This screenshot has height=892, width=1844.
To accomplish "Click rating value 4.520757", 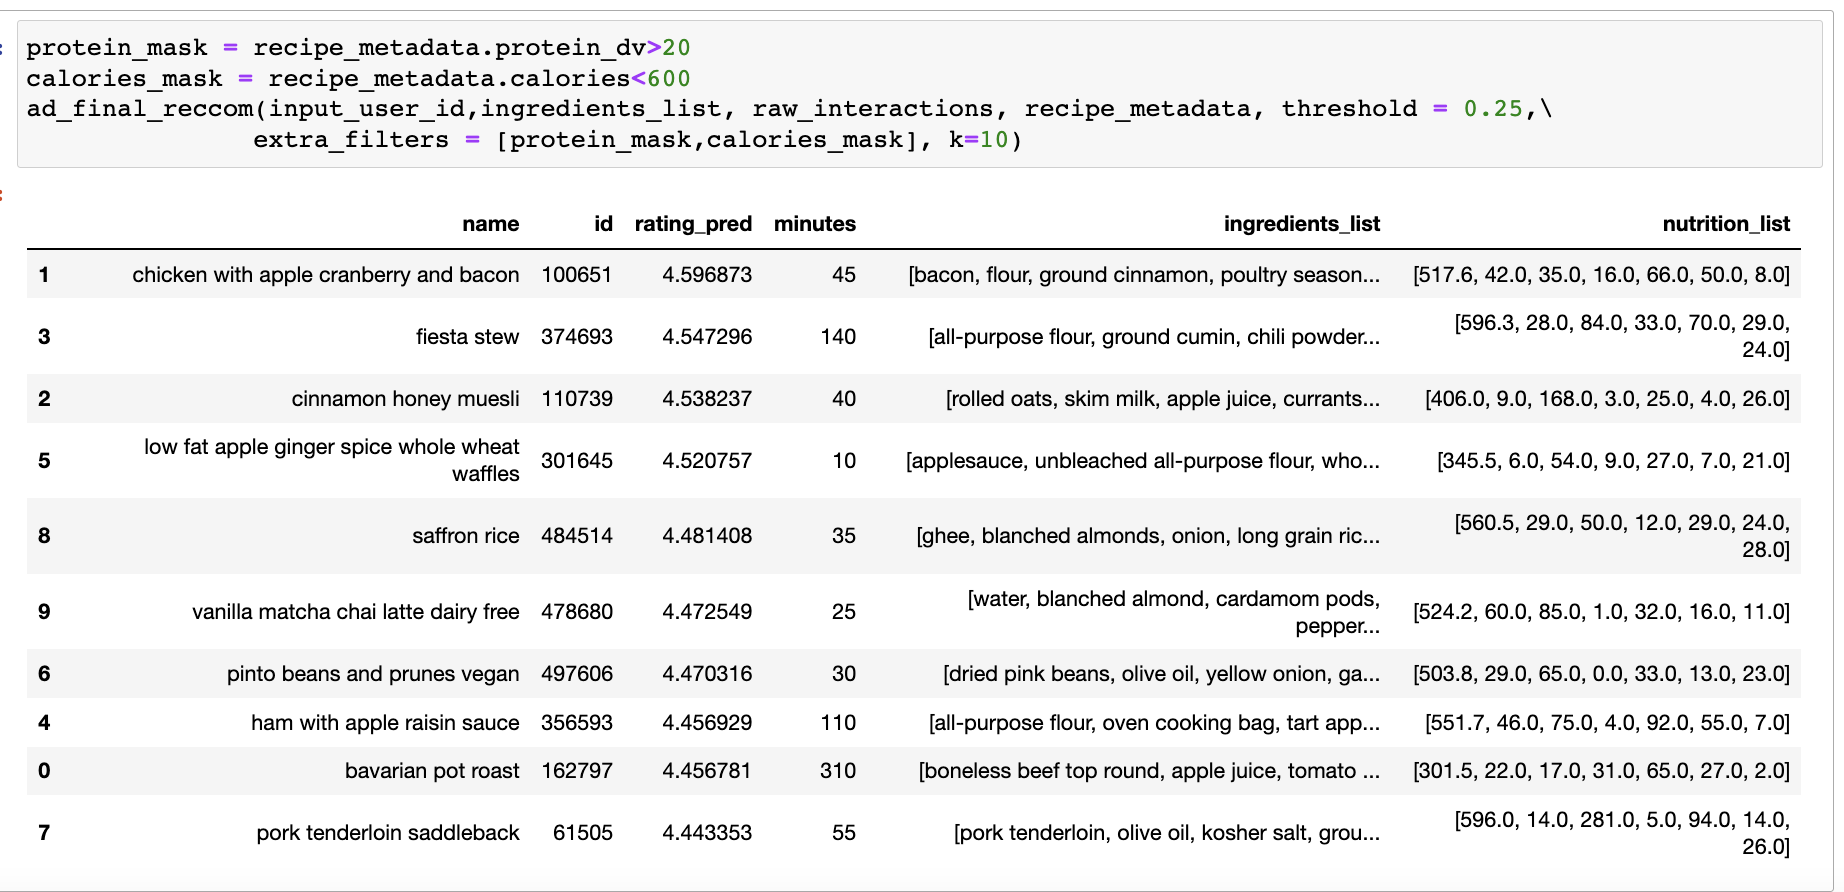I will 707,461.
